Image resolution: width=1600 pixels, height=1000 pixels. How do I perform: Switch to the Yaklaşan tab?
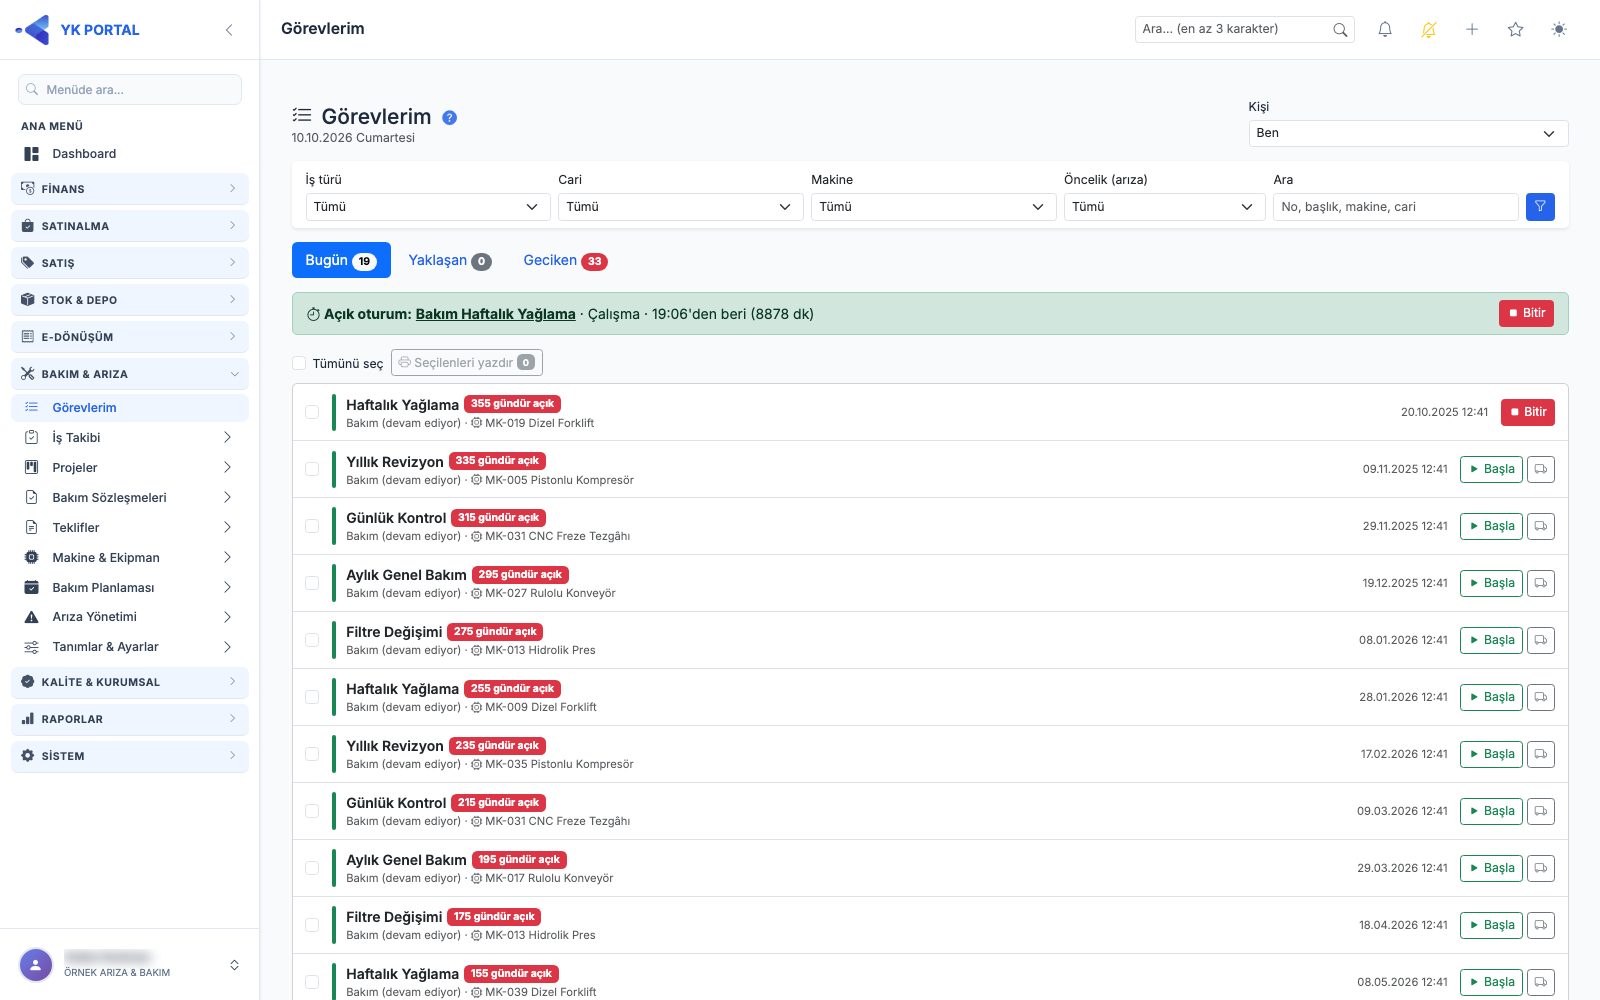tap(450, 260)
